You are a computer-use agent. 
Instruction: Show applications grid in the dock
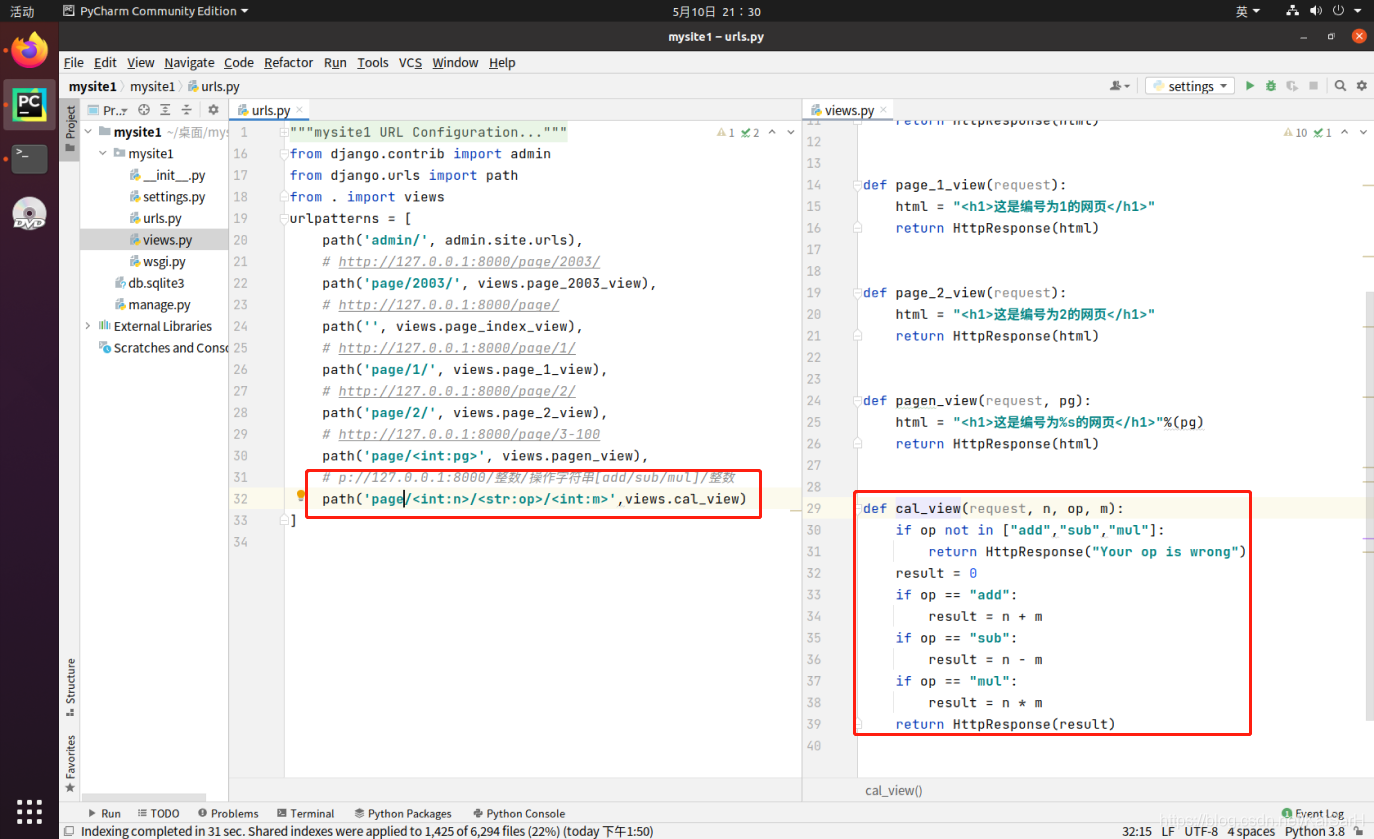tap(29, 811)
